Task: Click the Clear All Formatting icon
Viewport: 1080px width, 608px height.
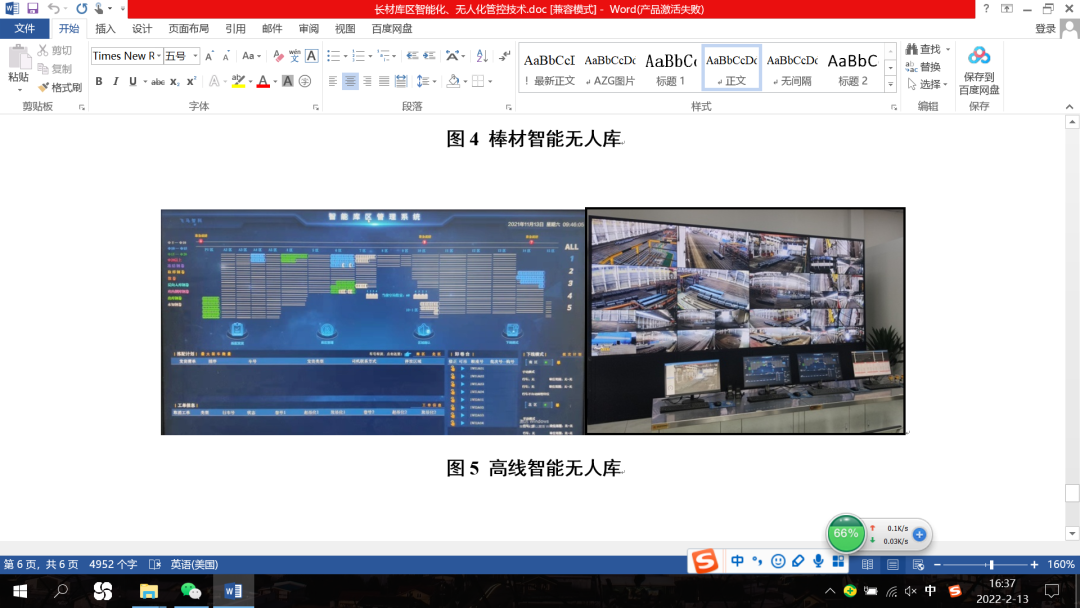Action: (277, 55)
